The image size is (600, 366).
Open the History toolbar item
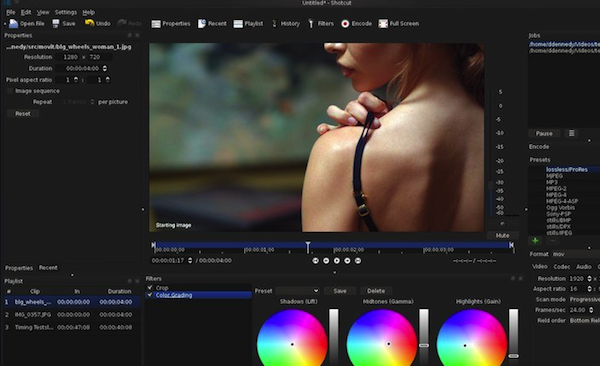tap(285, 24)
